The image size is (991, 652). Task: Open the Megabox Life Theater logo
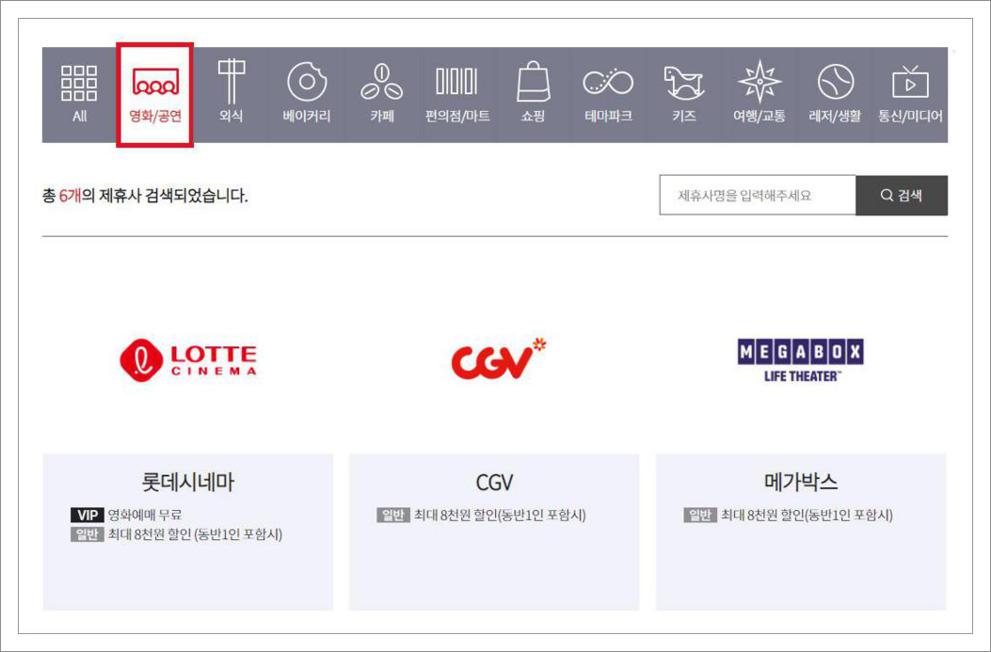[x=801, y=360]
